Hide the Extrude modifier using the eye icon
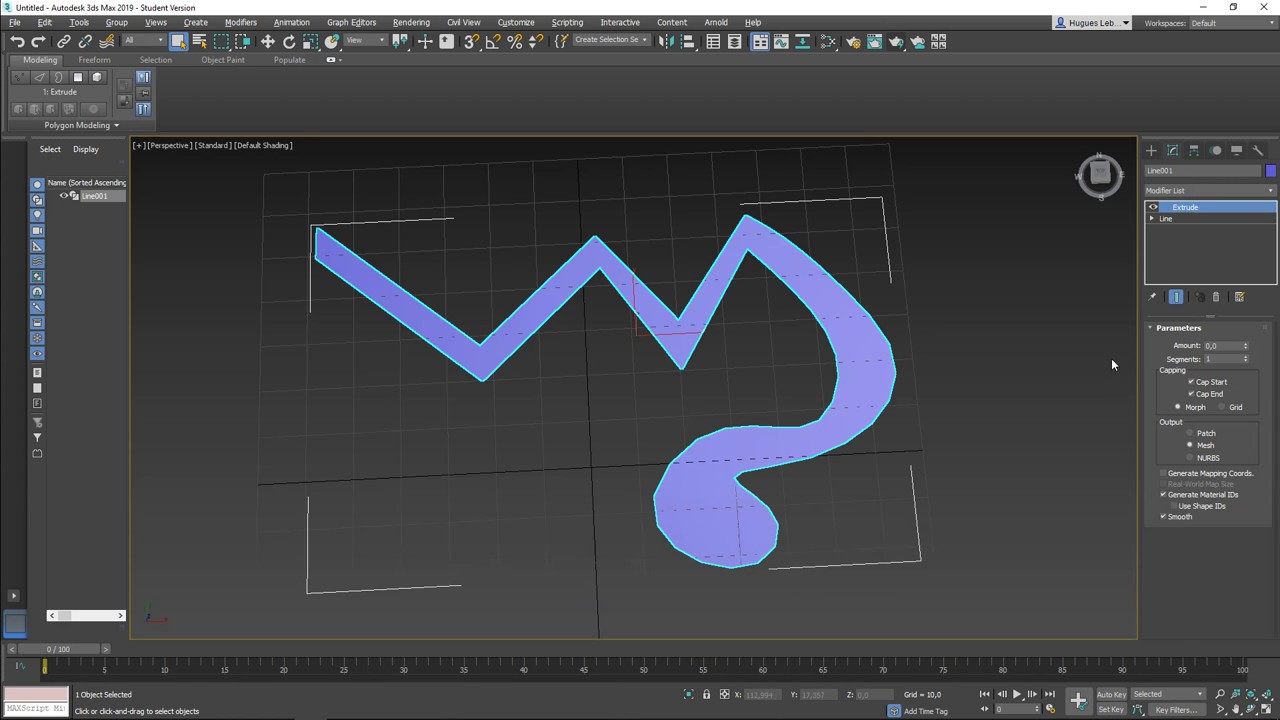 [1153, 207]
